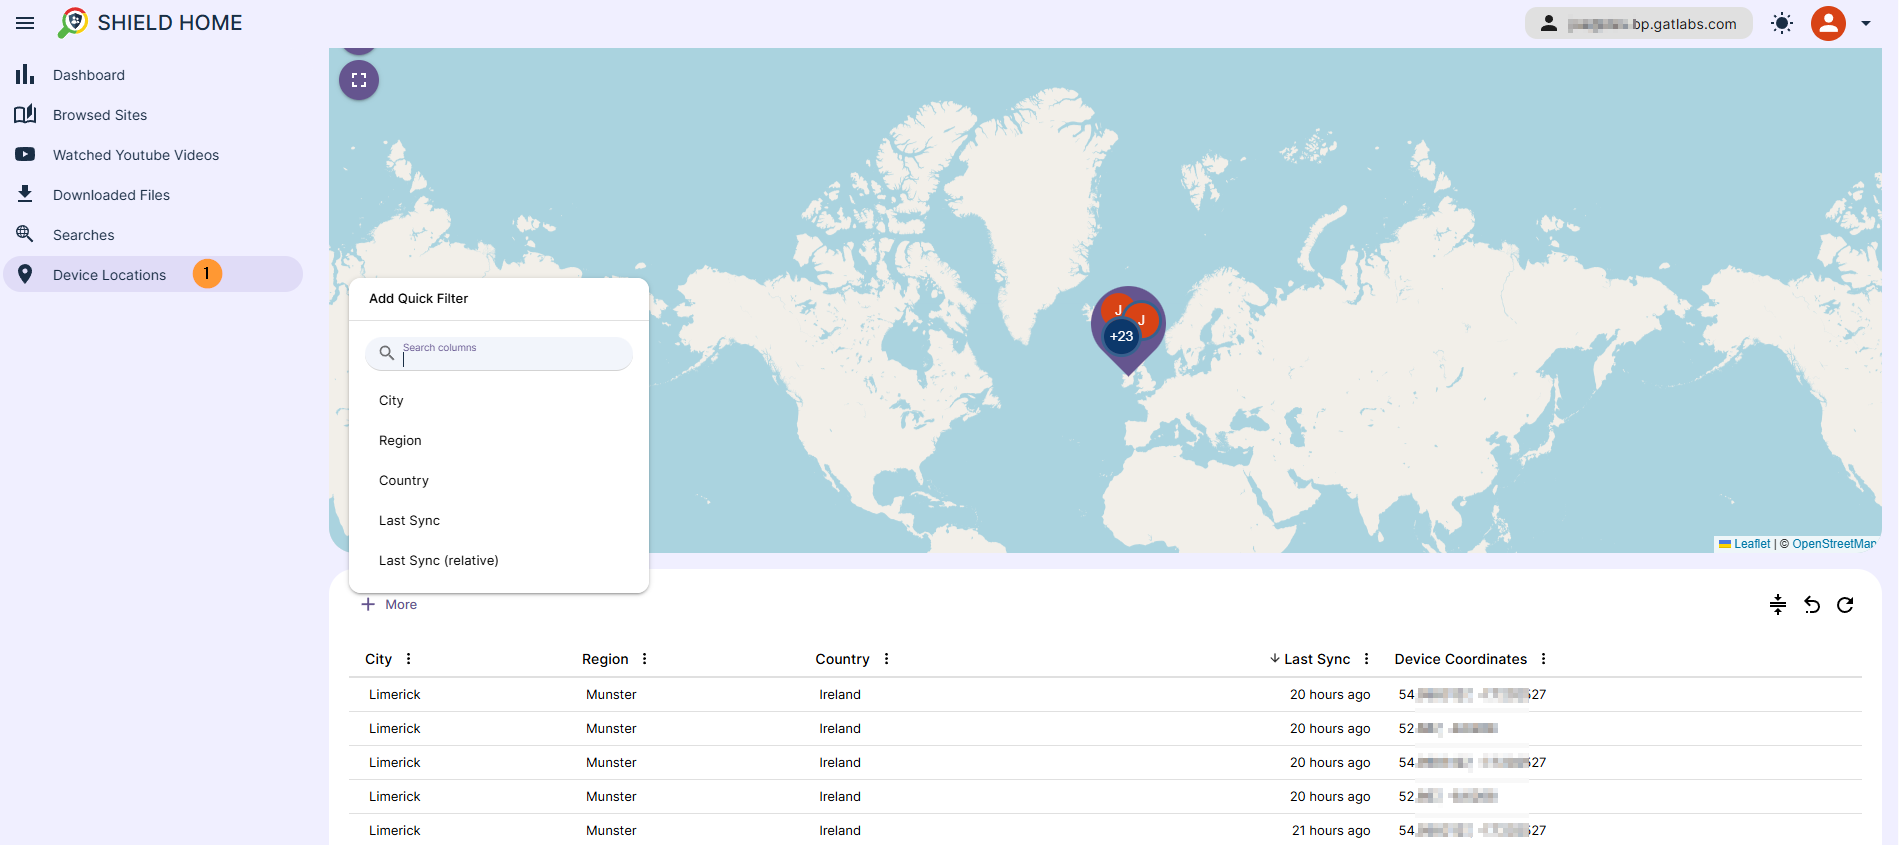Click the Device Coordinates column header
Viewport: 1899px width, 845px height.
pyautogui.click(x=1460, y=659)
